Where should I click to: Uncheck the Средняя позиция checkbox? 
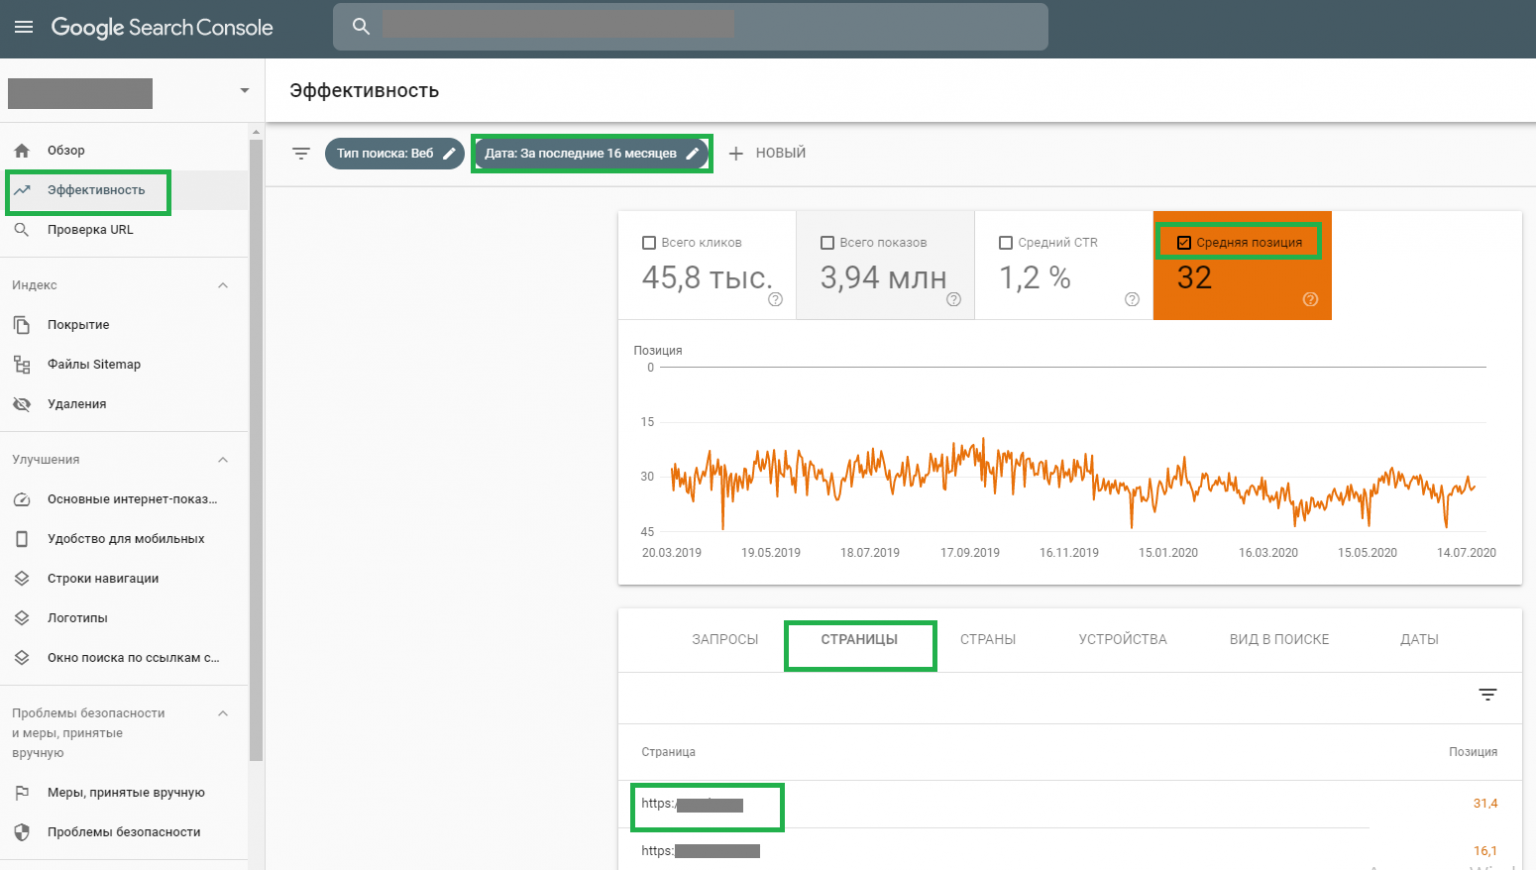(x=1184, y=242)
